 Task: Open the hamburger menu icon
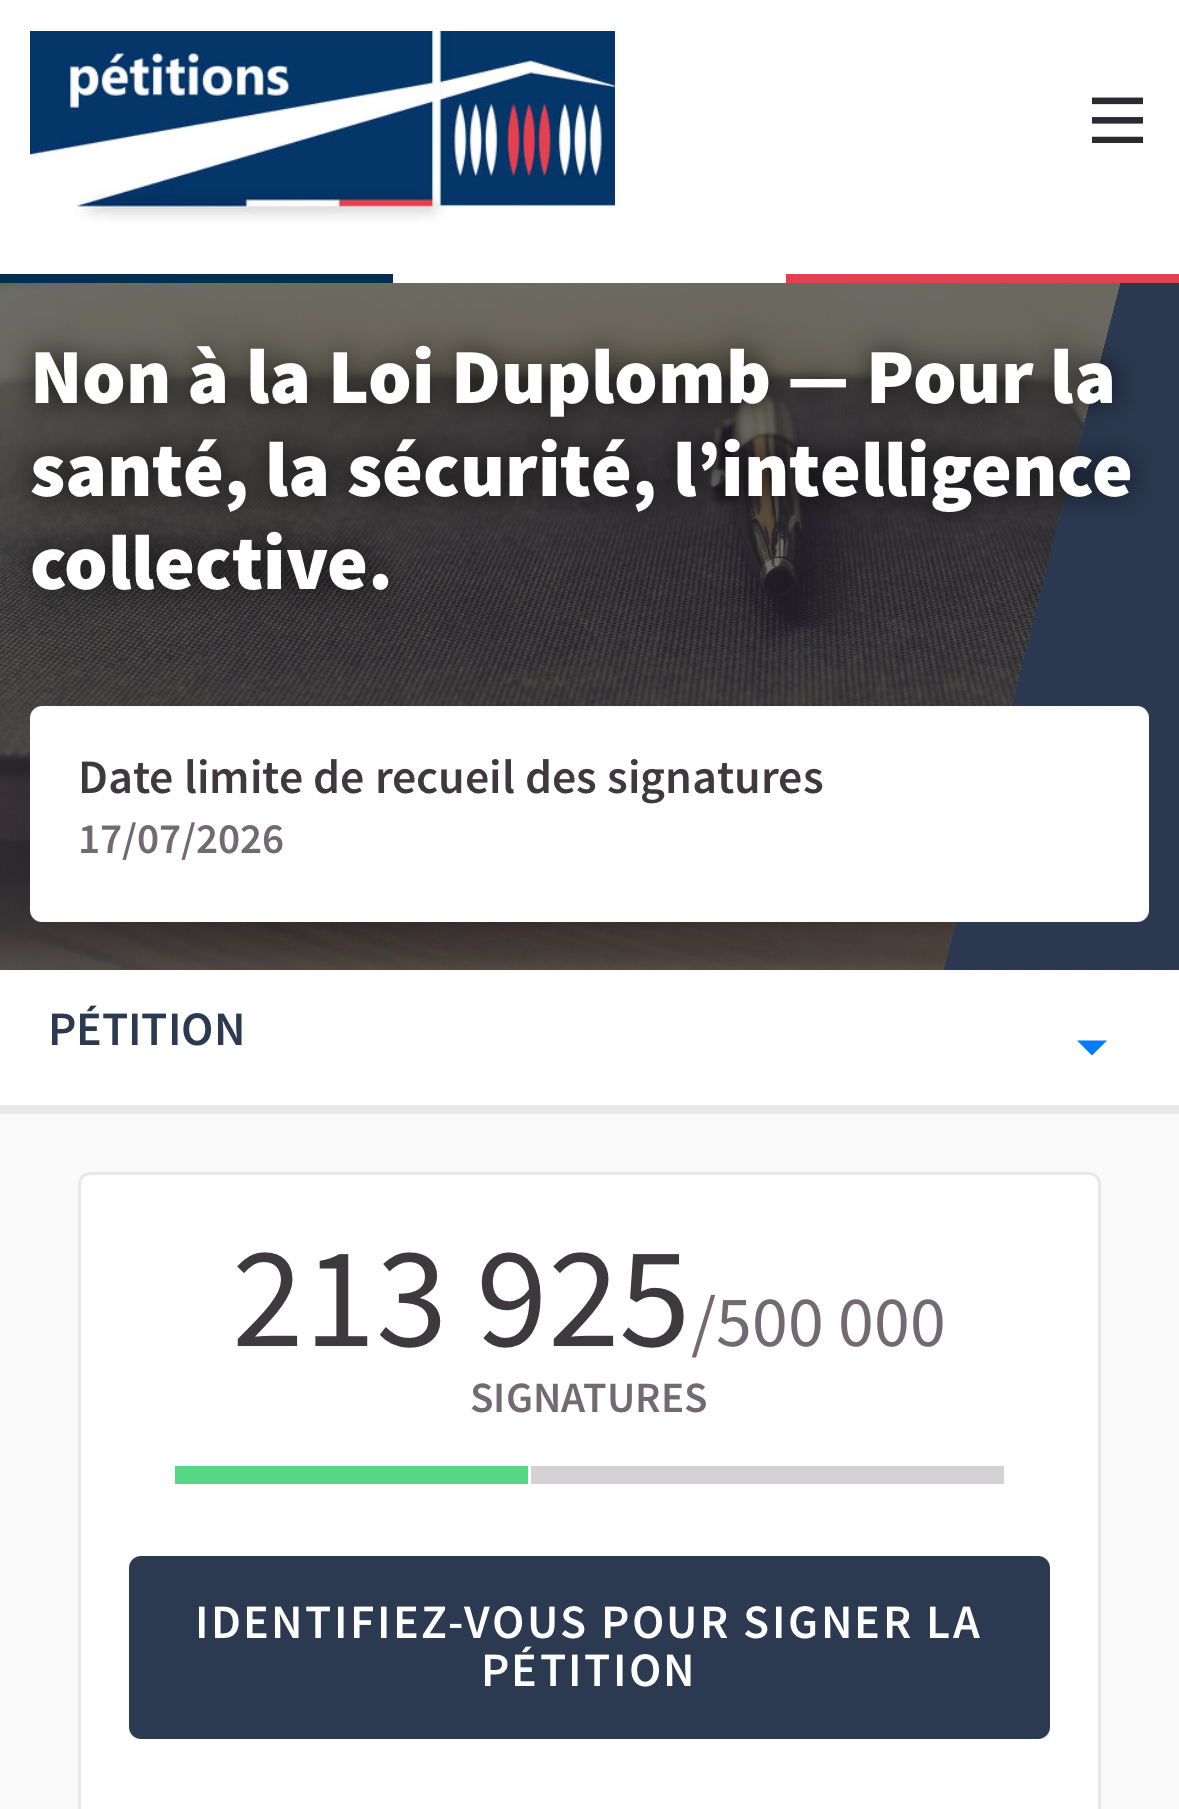click(x=1116, y=120)
